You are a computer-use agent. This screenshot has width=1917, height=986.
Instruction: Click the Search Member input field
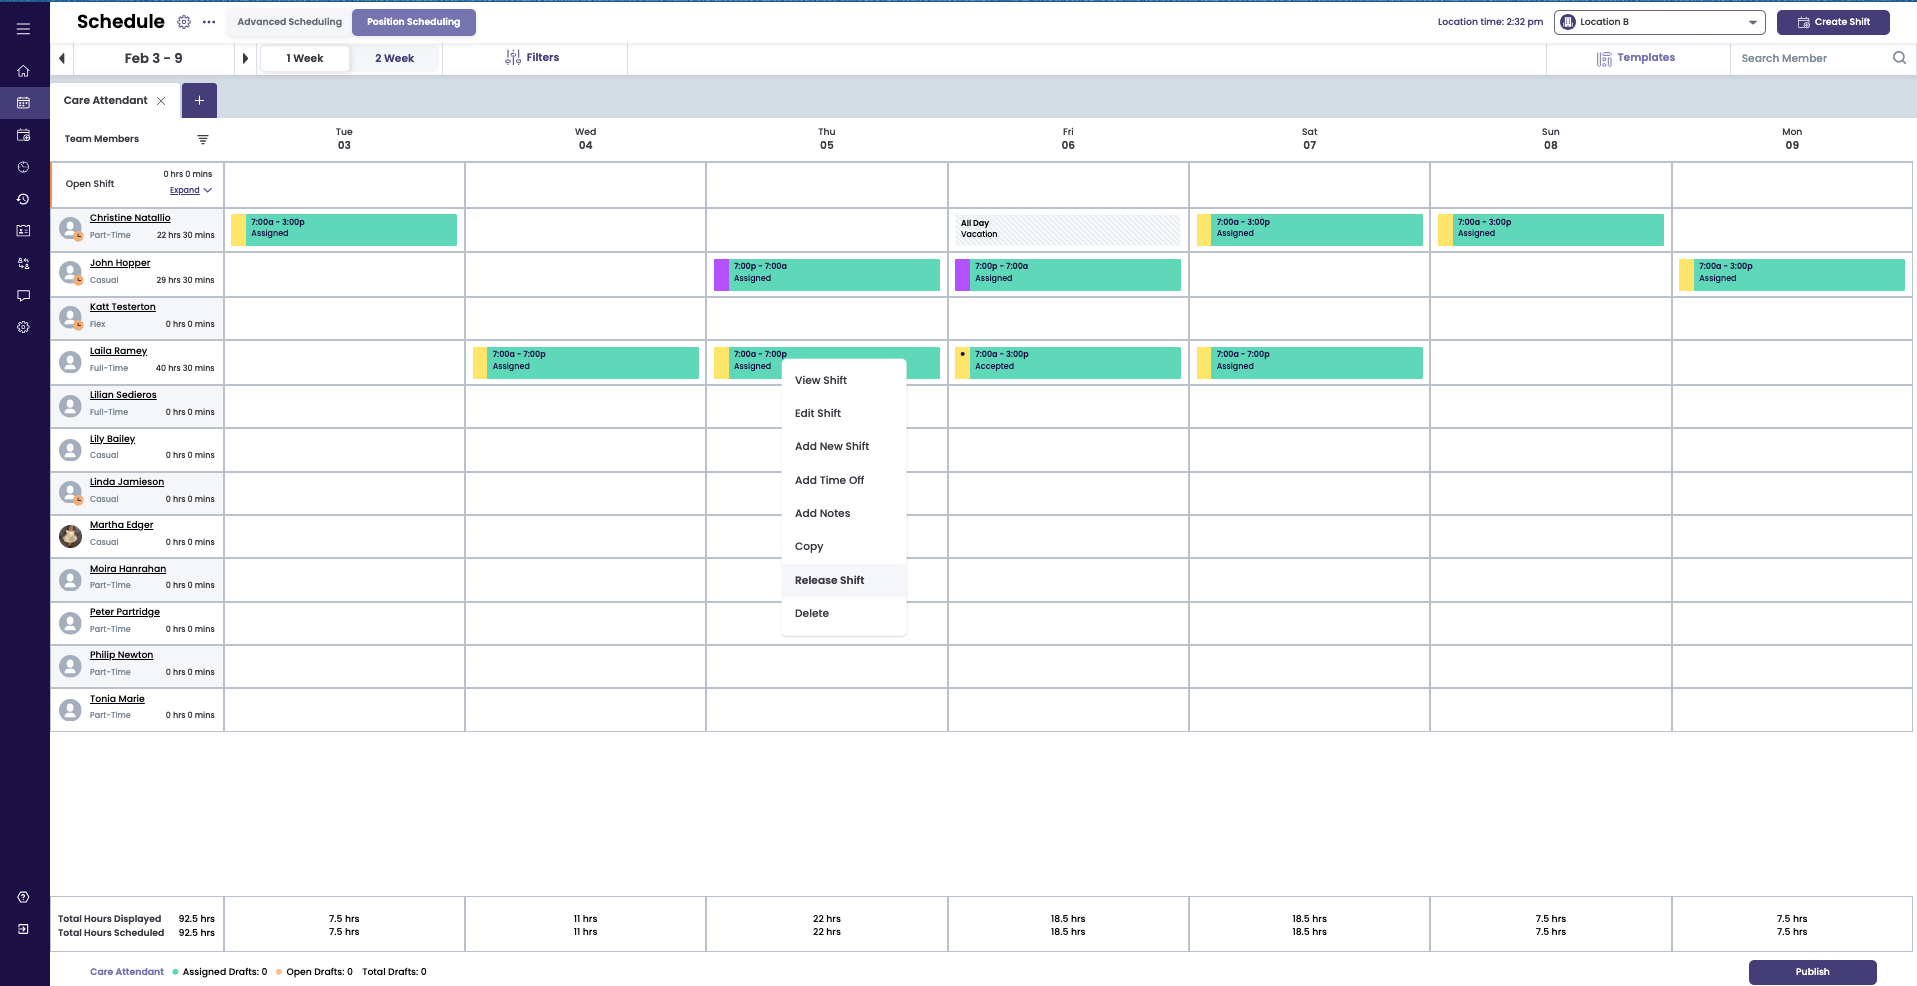point(1812,58)
